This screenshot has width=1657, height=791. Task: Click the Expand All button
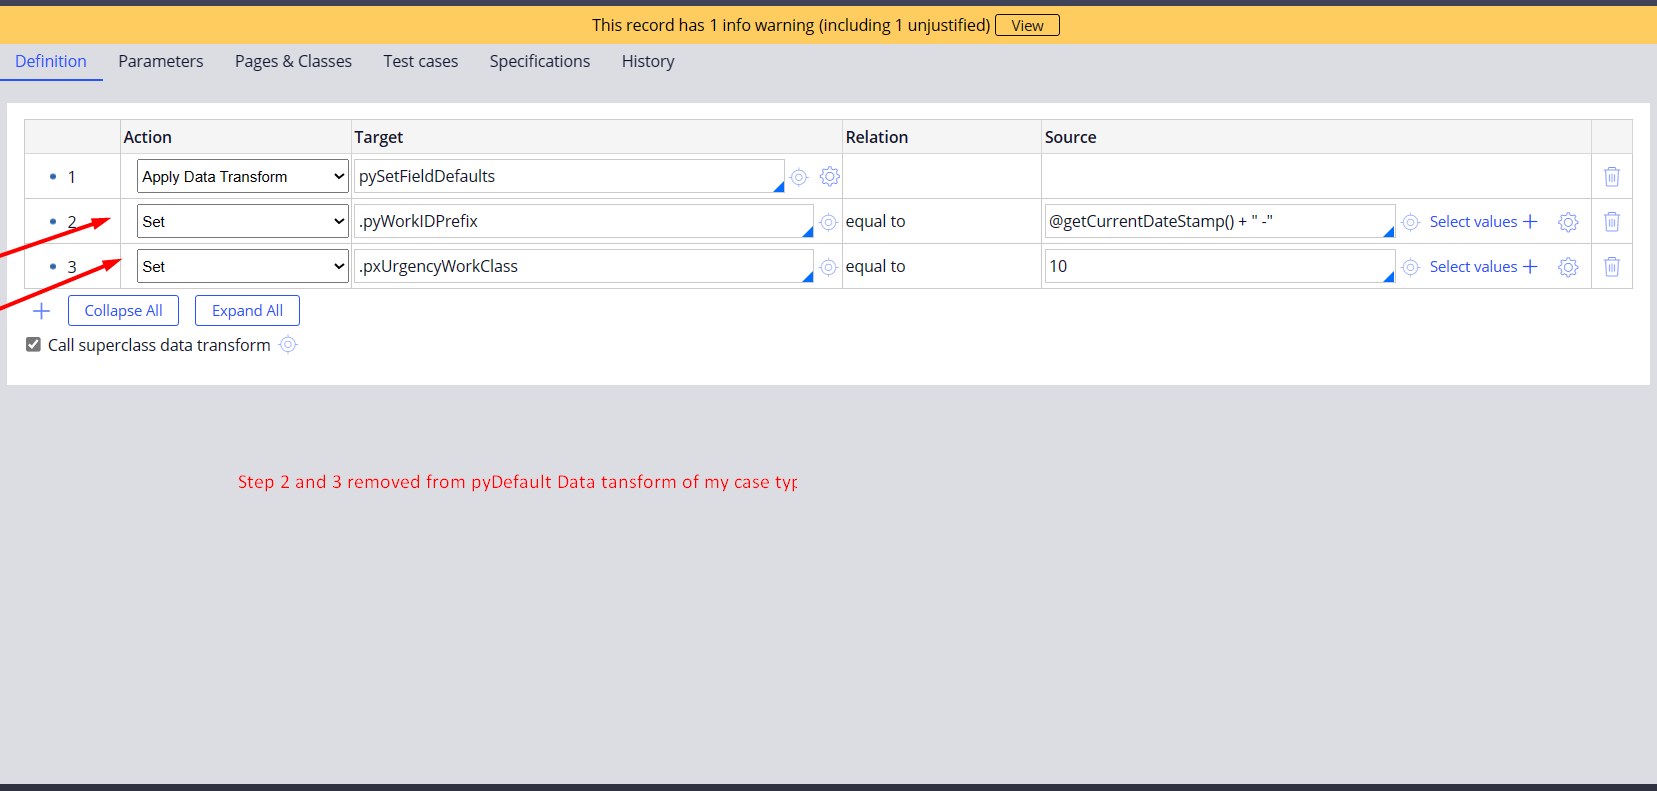click(247, 311)
